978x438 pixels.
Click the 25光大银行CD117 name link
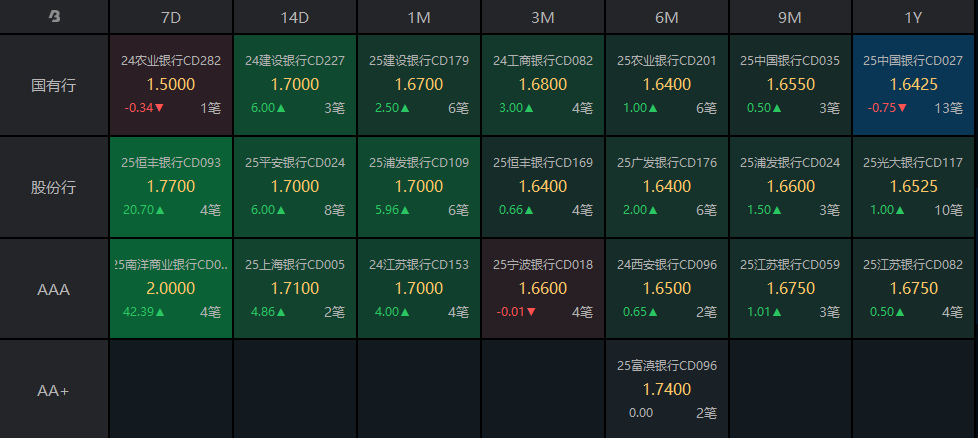click(x=914, y=162)
